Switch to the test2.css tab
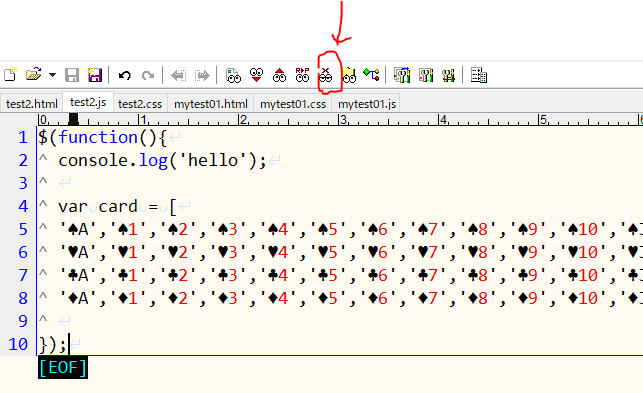643x393 pixels. [x=140, y=104]
